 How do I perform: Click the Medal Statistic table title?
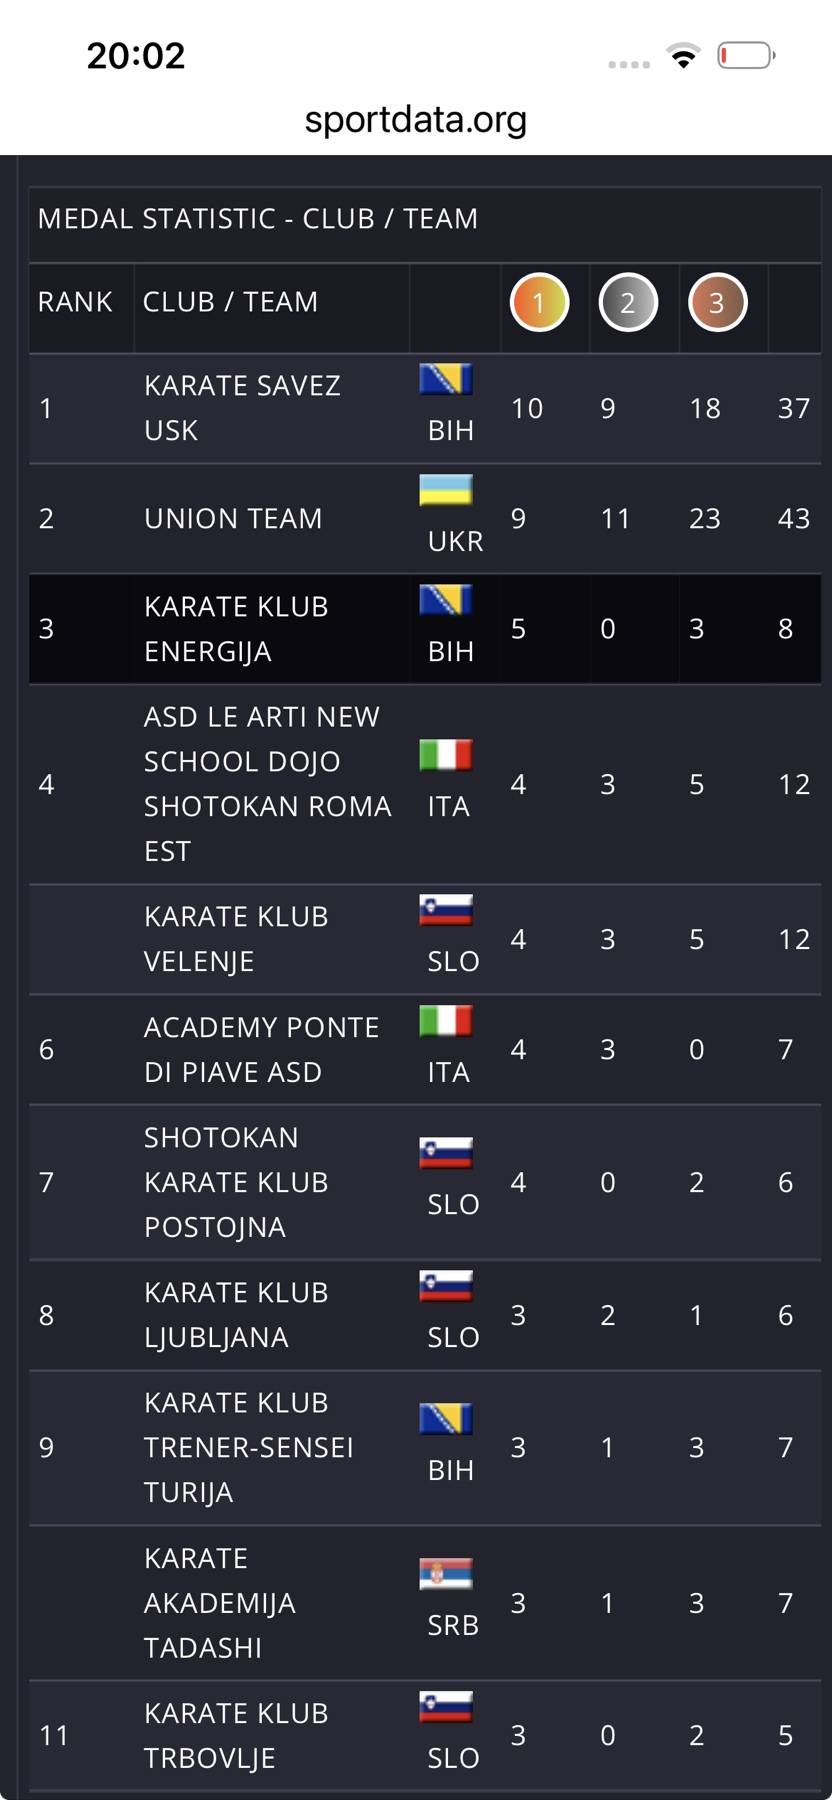point(258,219)
